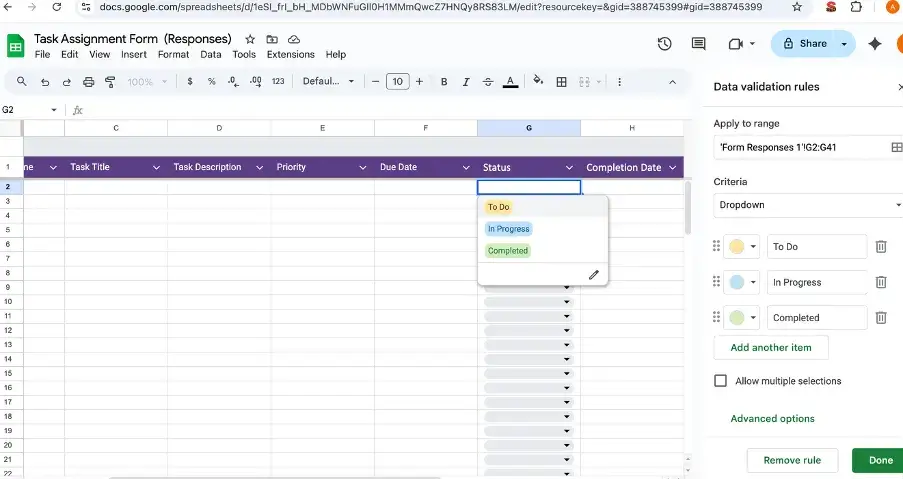Image resolution: width=904 pixels, height=480 pixels.
Task: Delete the In Progress dropdown item
Action: click(881, 282)
